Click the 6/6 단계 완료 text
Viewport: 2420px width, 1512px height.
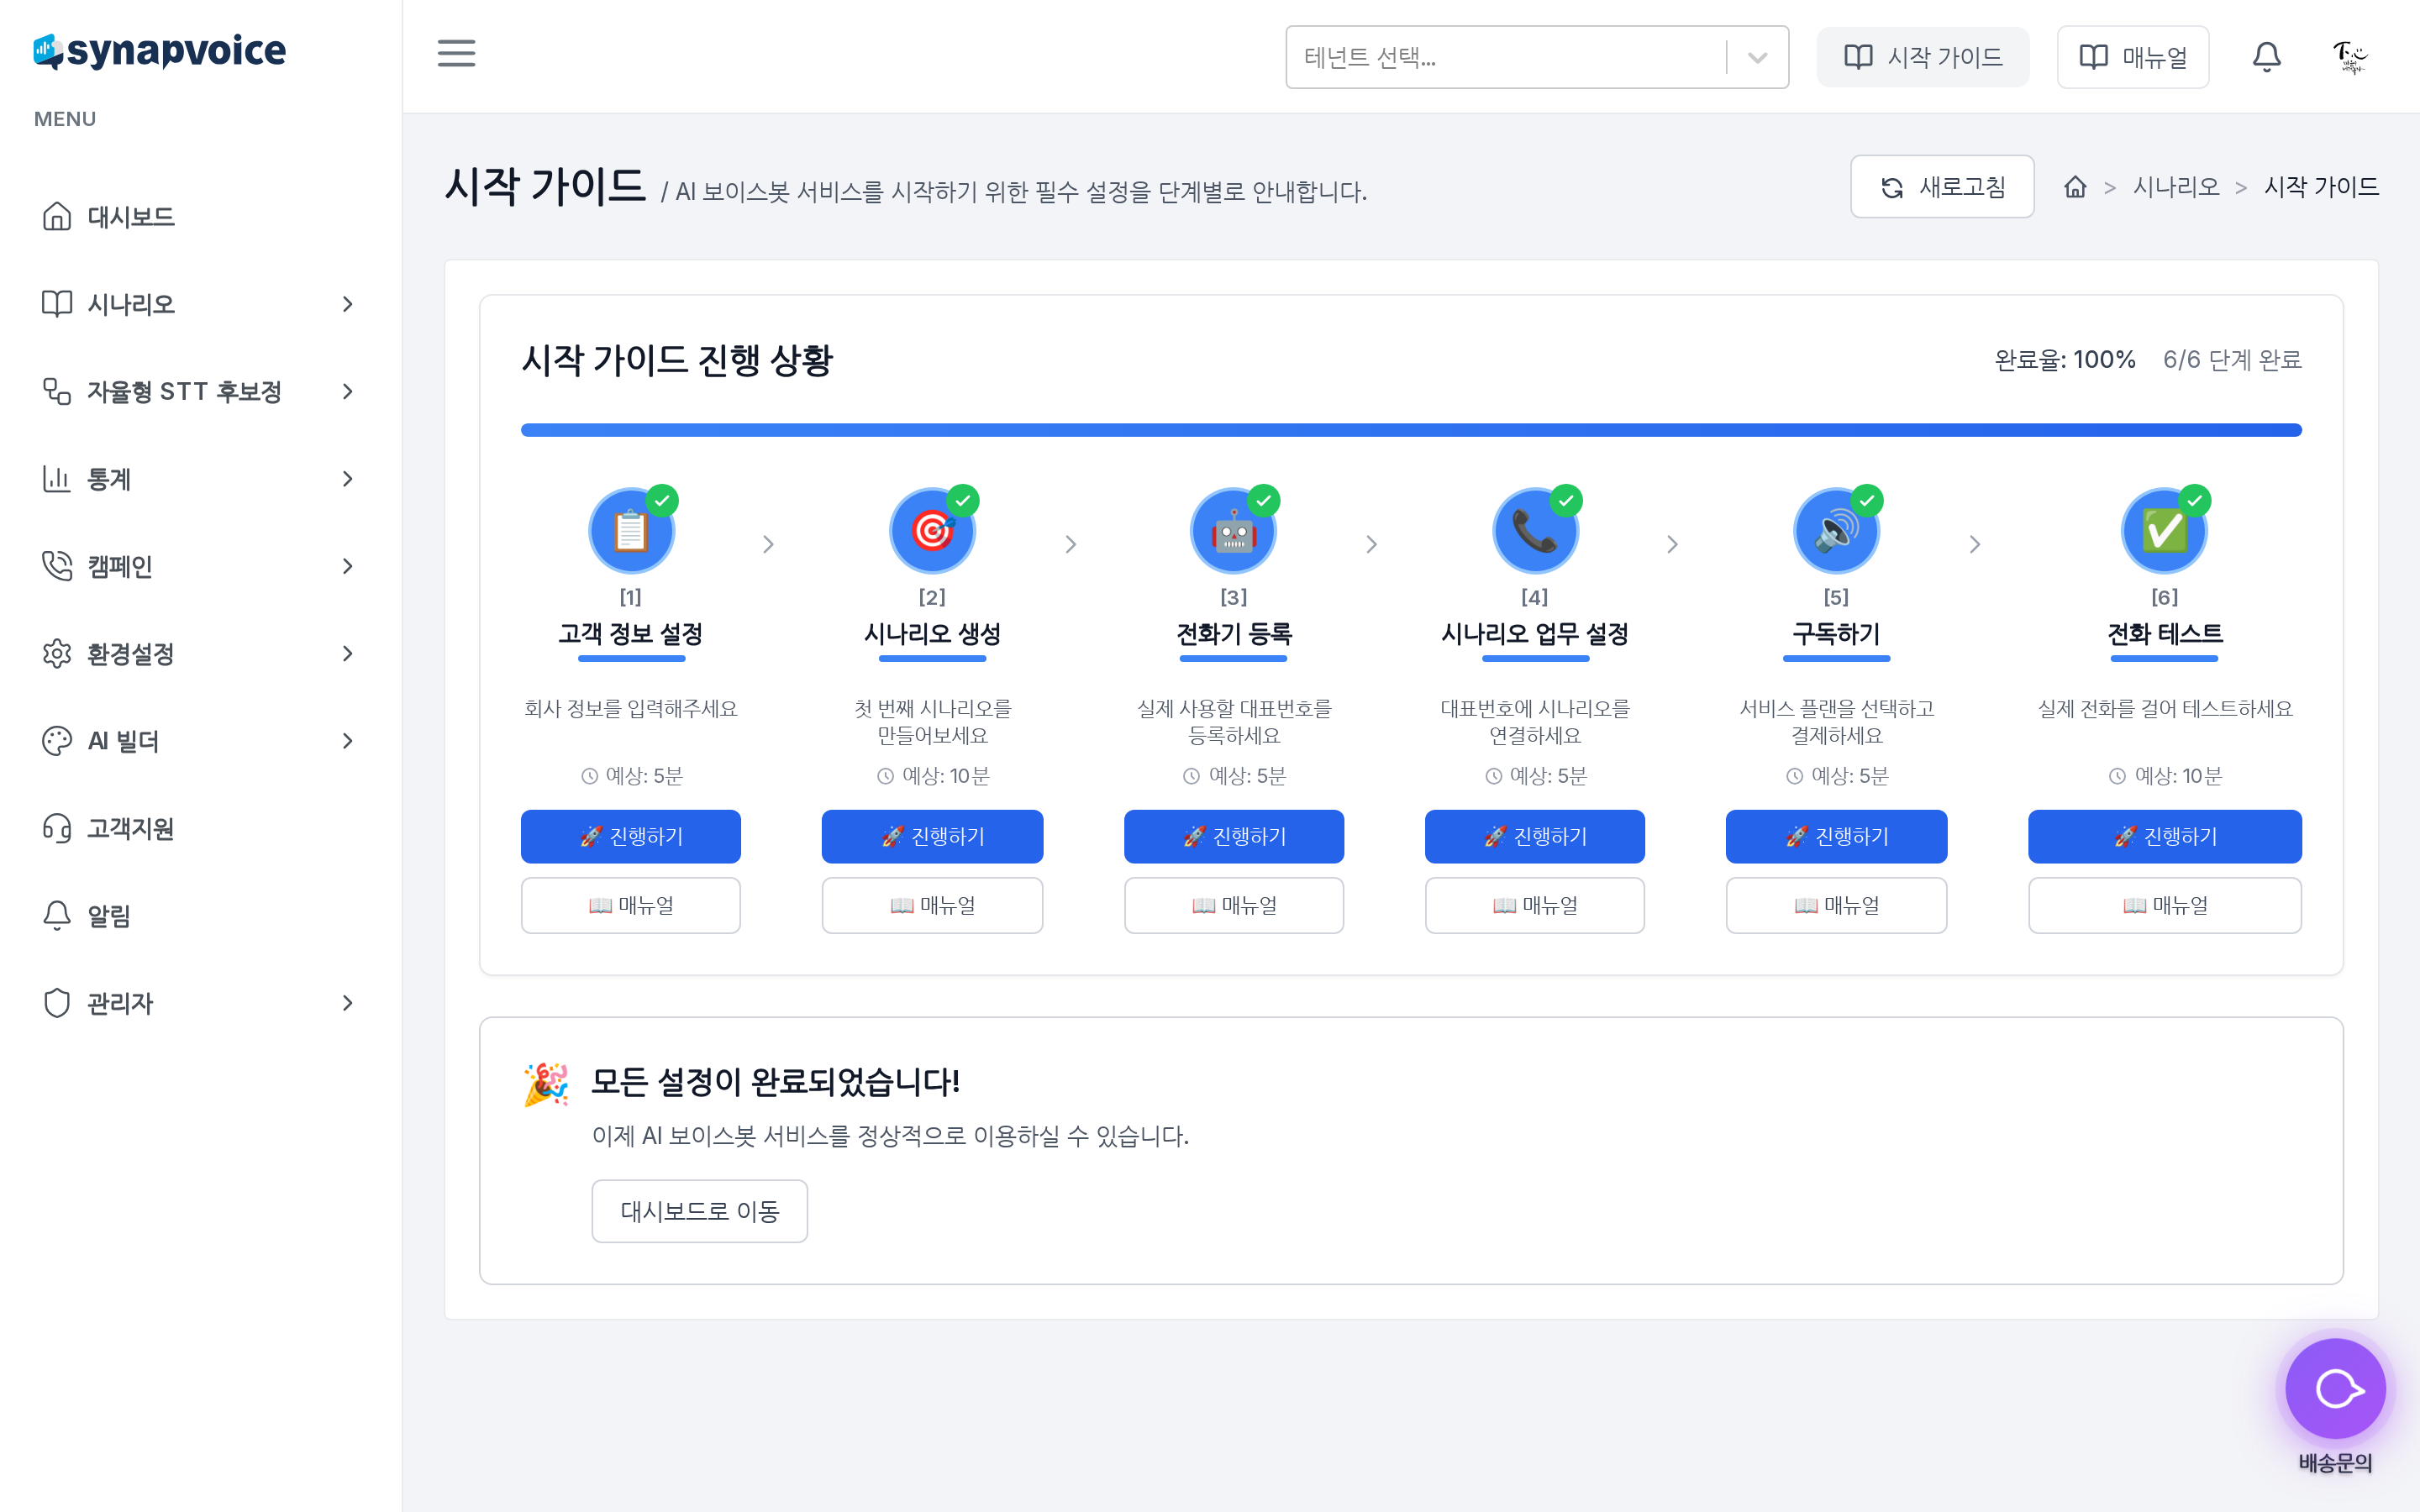[x=2232, y=360]
